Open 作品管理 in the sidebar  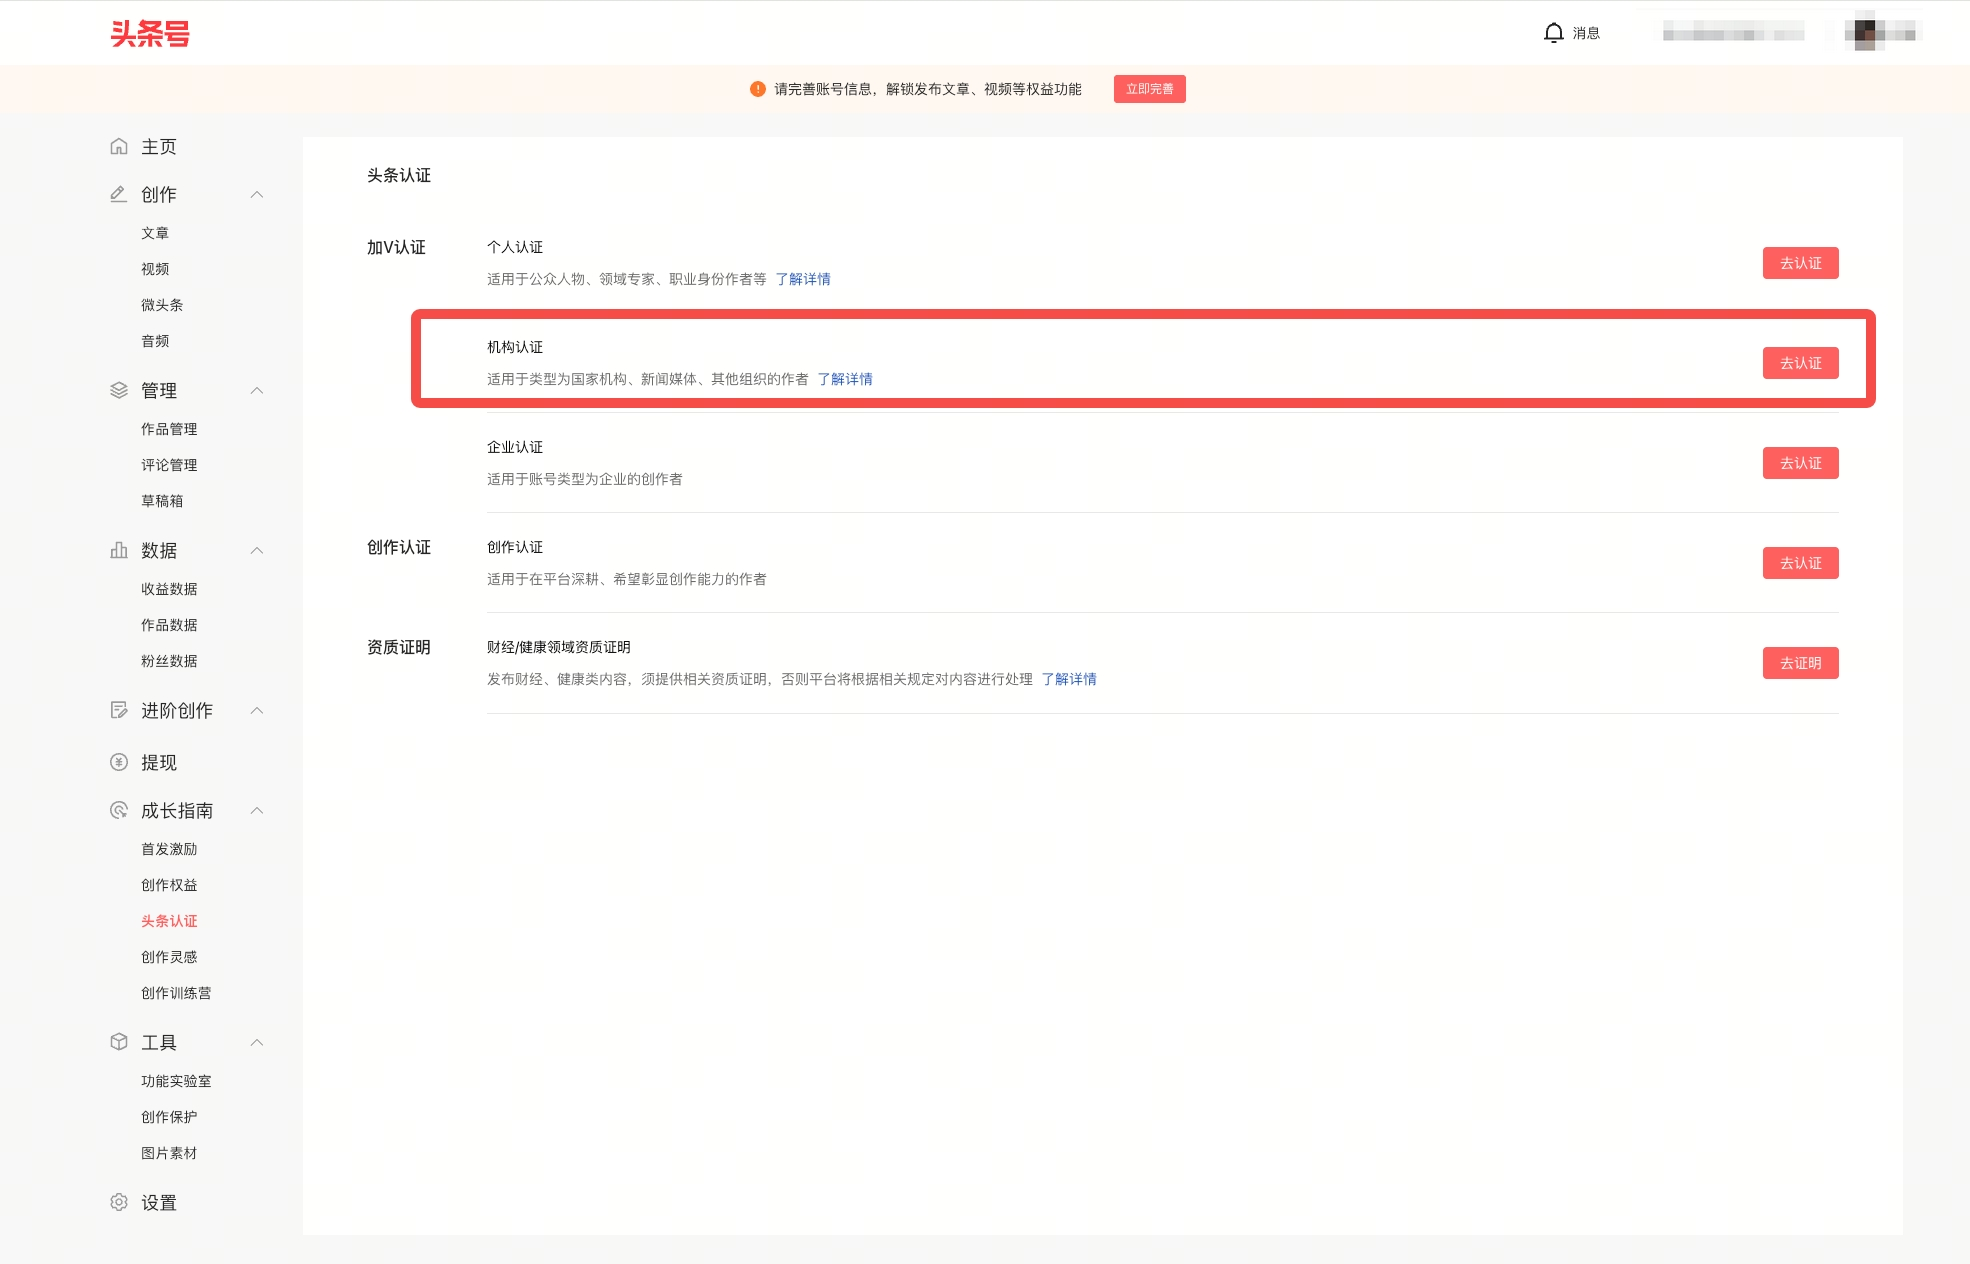coord(169,429)
